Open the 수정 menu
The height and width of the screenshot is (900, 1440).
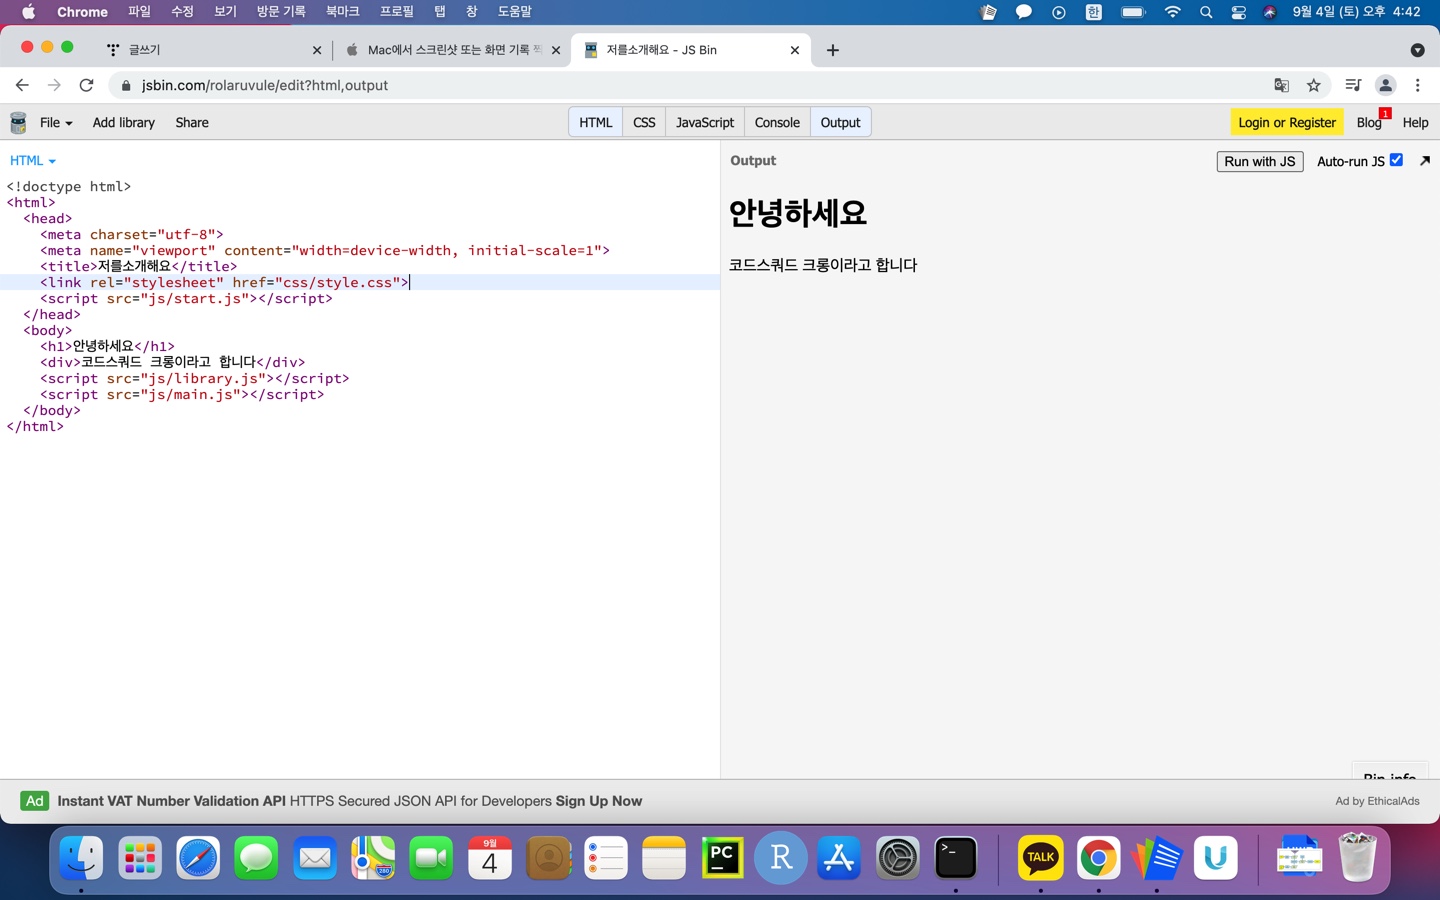182,12
